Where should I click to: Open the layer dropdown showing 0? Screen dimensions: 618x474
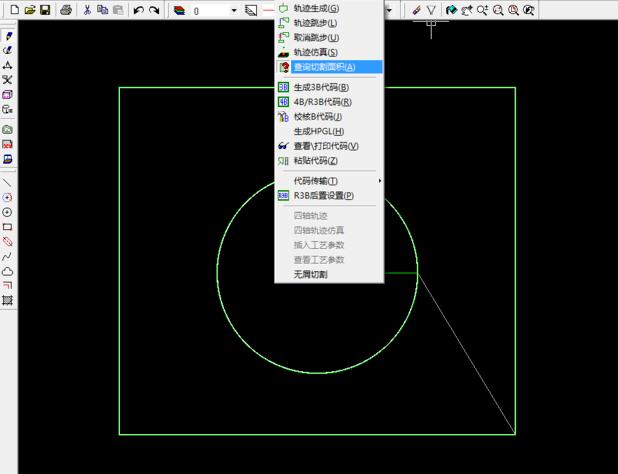234,10
